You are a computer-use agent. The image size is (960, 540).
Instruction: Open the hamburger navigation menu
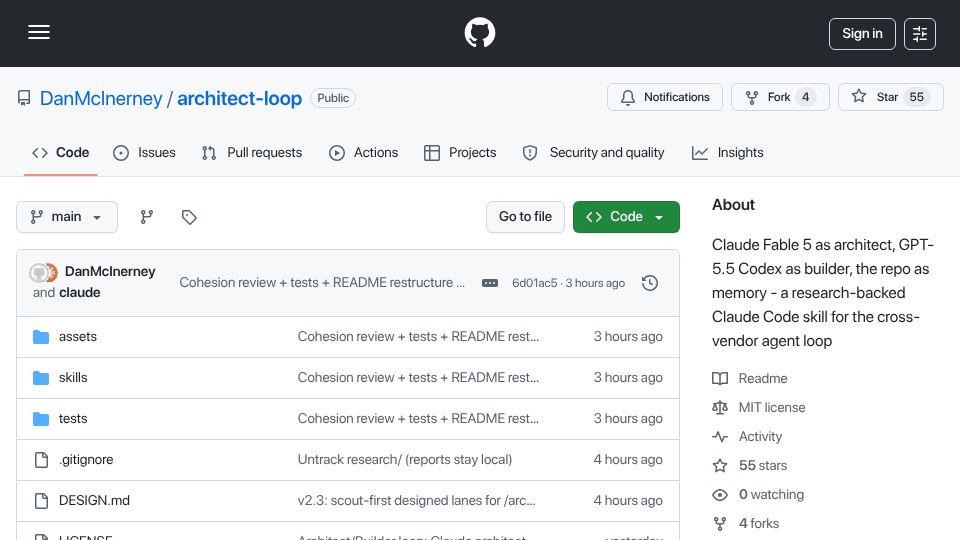point(39,32)
